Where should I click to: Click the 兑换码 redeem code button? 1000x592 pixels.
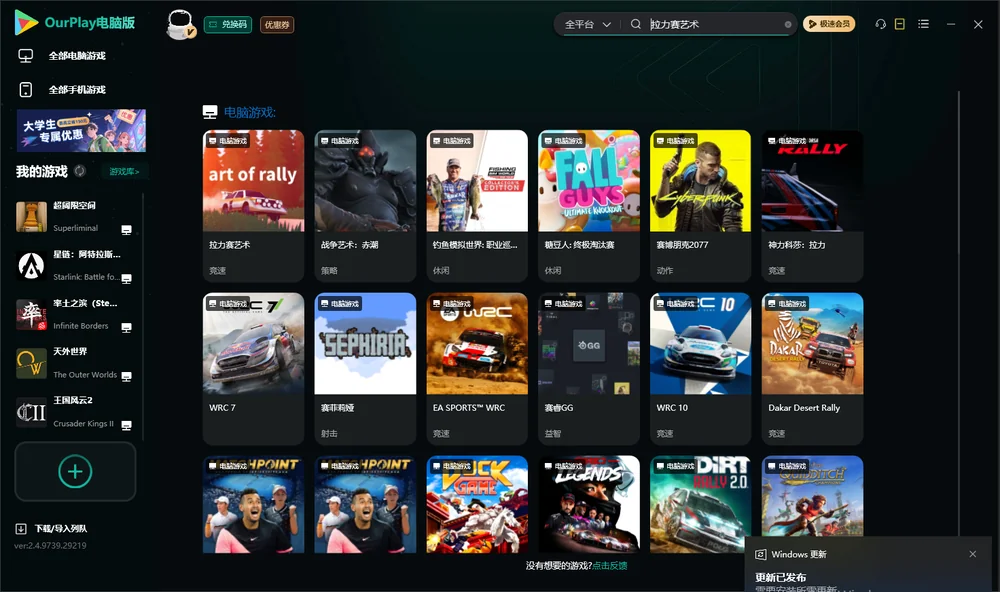[228, 24]
